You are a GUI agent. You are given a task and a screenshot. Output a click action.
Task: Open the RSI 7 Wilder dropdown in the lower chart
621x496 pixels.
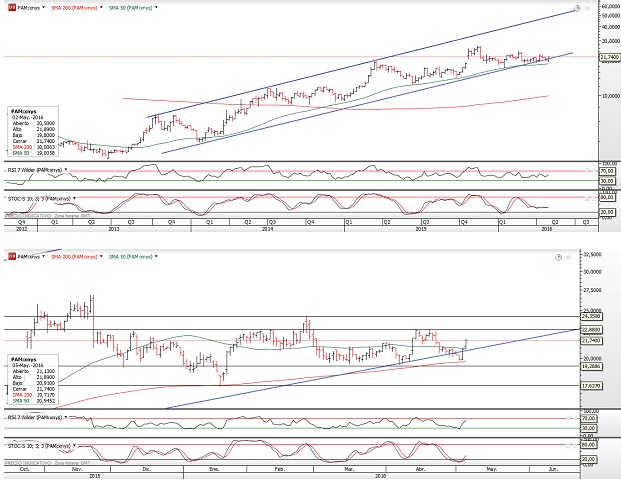(66, 417)
